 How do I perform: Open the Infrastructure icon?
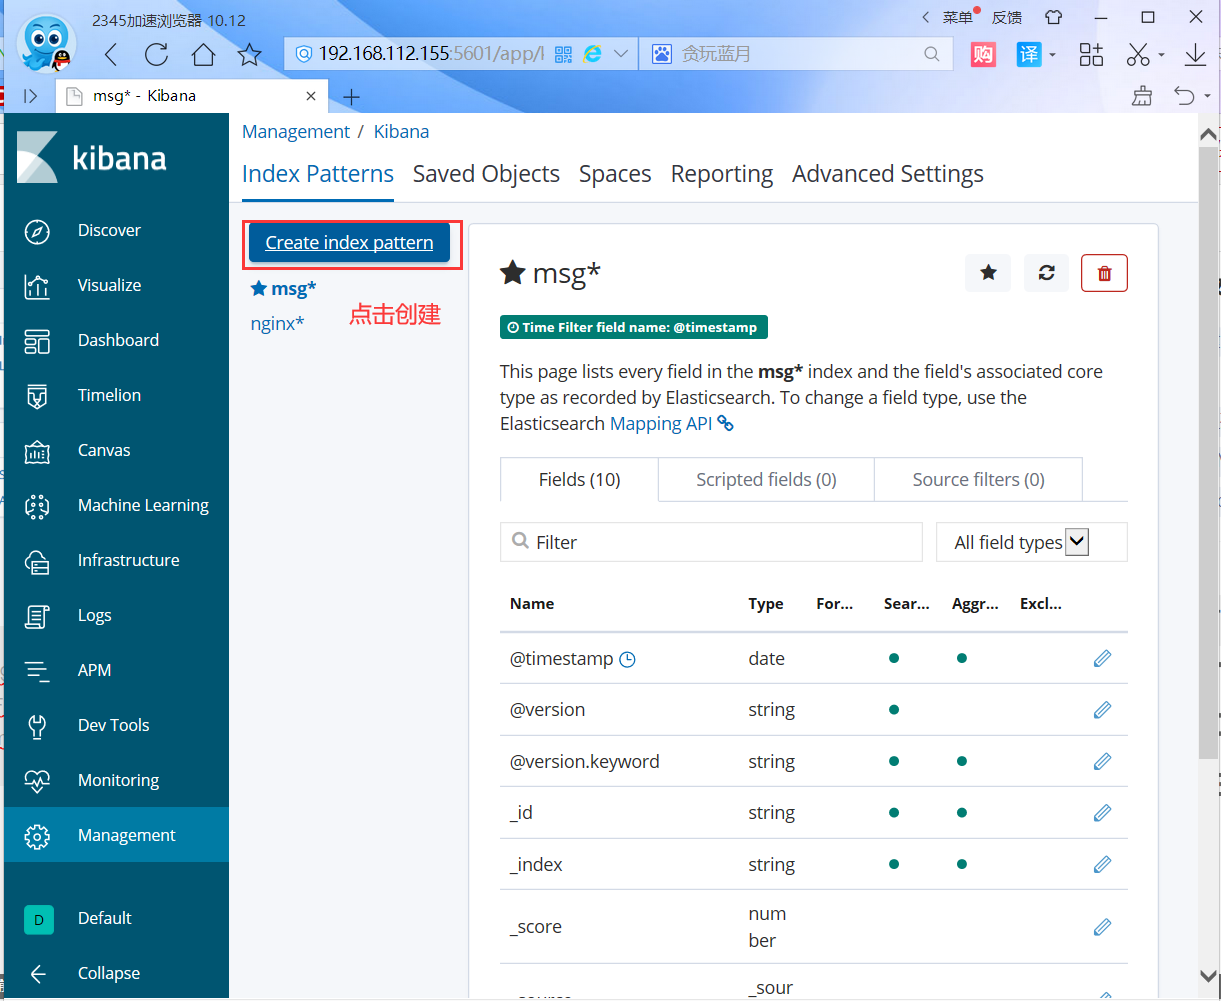point(37,561)
